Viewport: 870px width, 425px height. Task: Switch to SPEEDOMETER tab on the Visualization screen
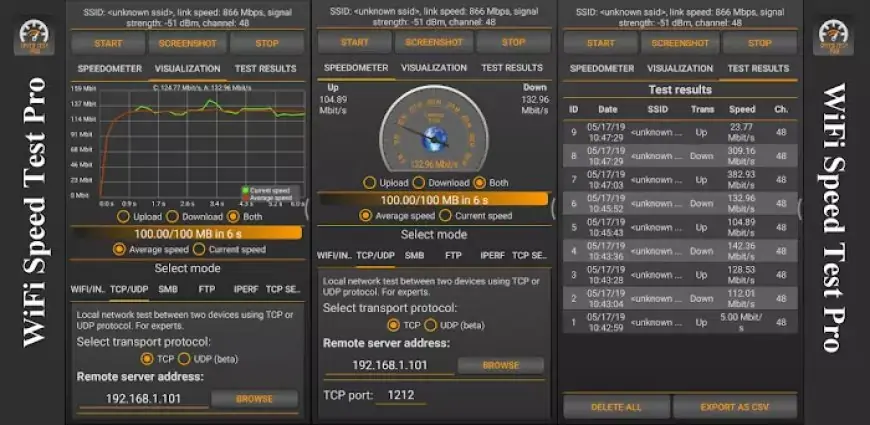(110, 69)
